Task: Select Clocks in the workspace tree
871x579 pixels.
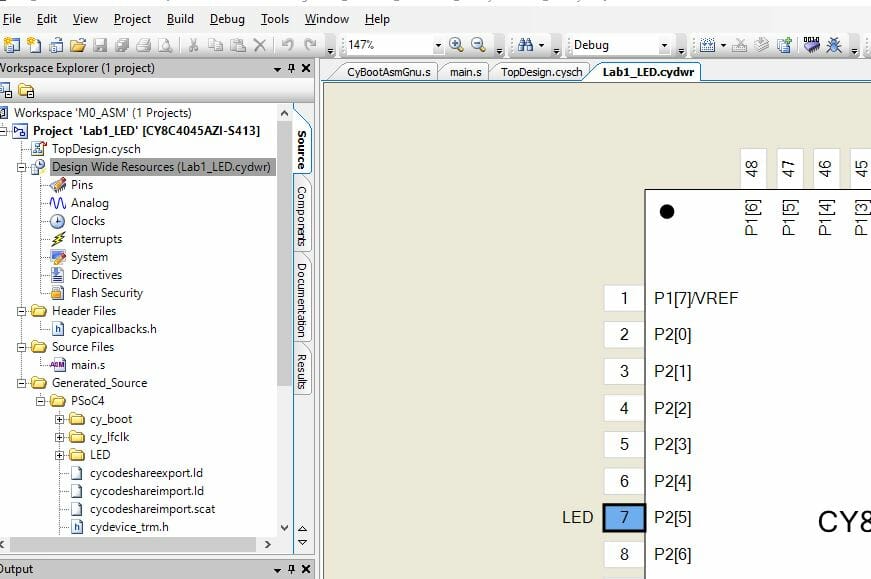Action: [88, 221]
